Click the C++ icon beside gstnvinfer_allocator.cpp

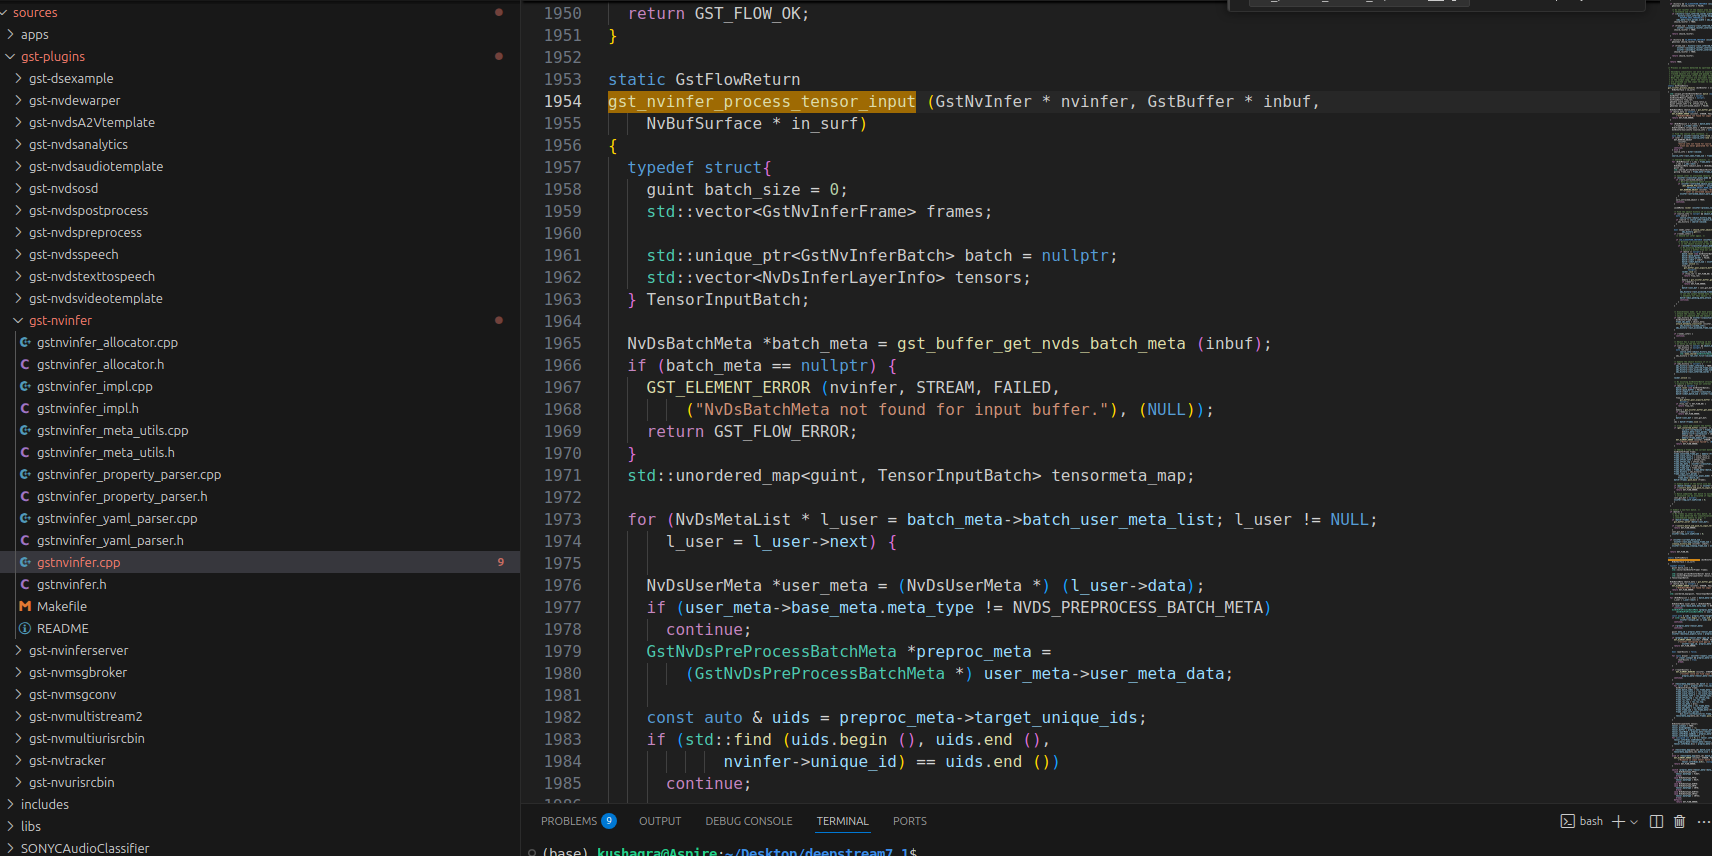click(25, 342)
